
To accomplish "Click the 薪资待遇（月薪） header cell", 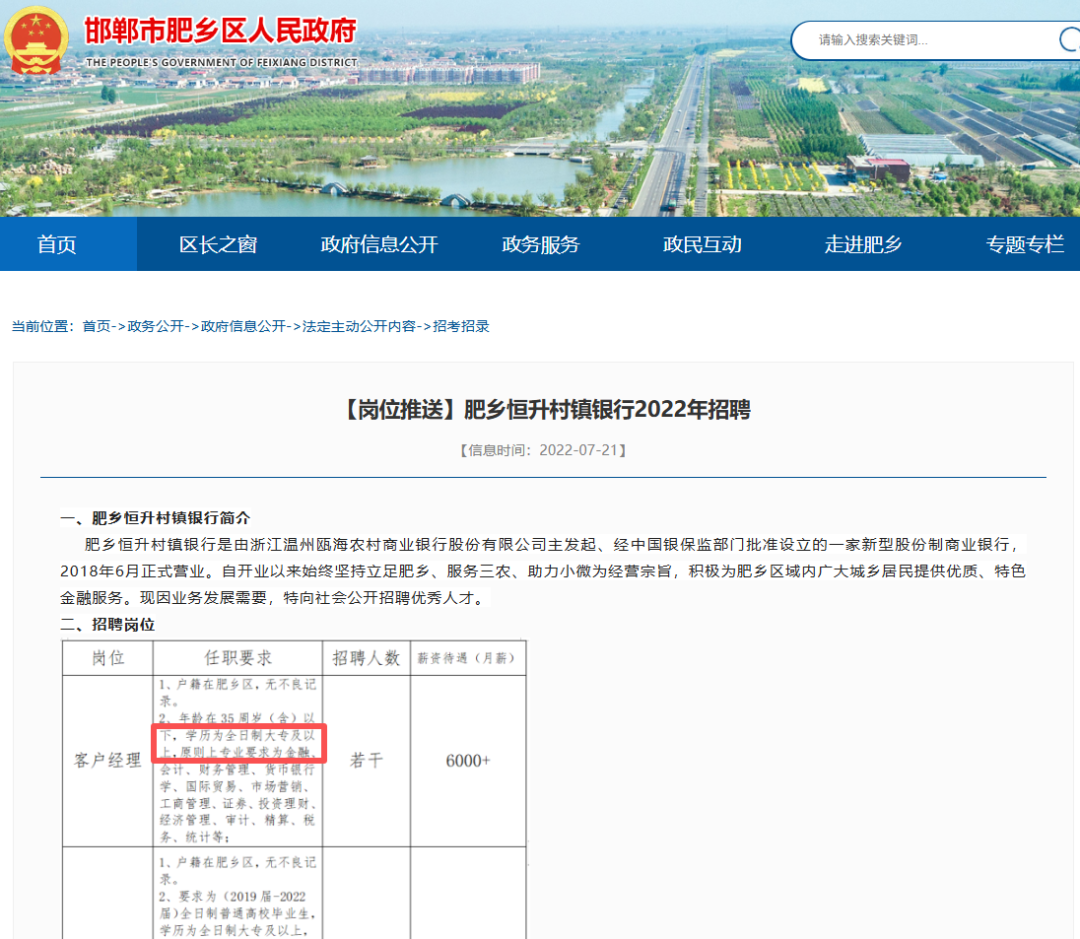I will tap(468, 658).
